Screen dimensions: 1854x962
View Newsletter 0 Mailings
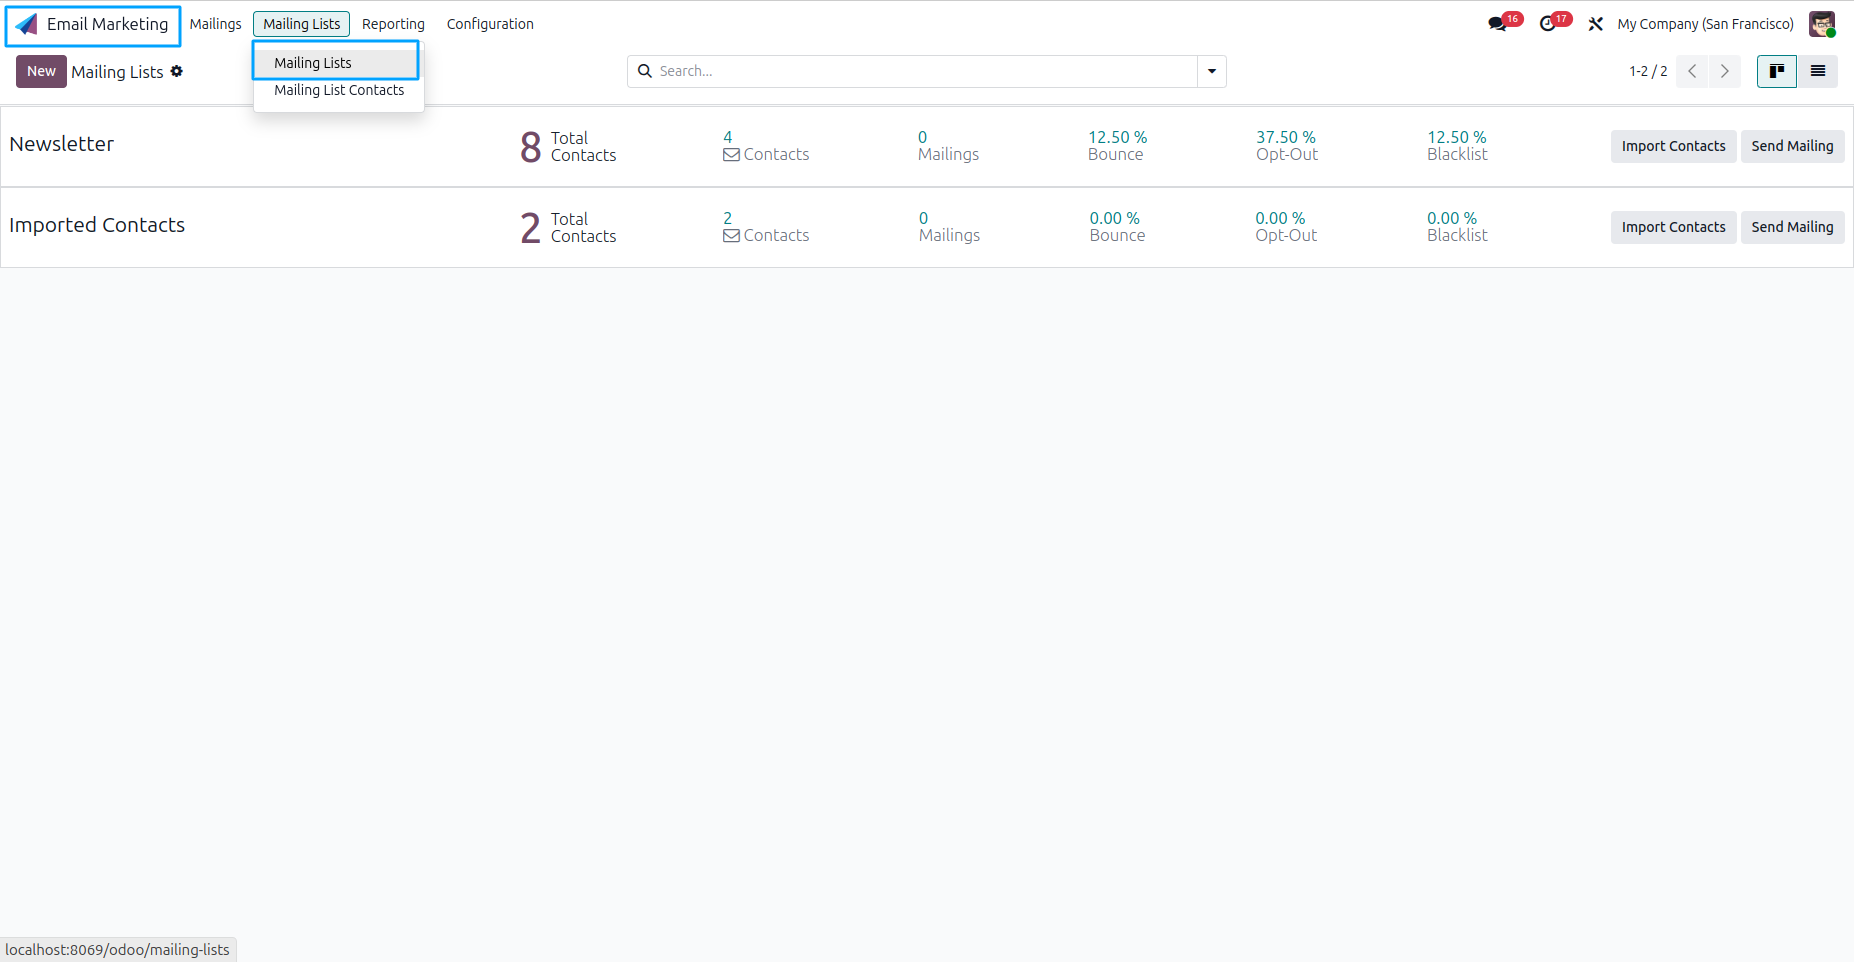948,146
